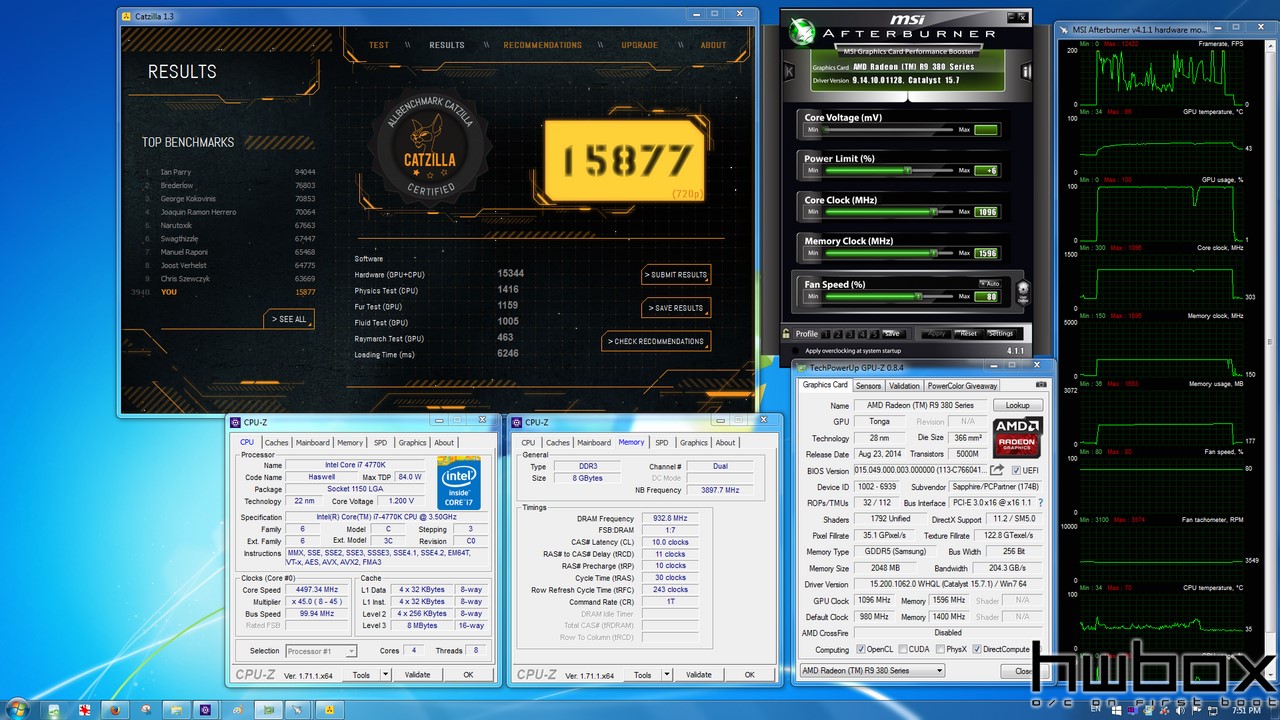Open the CPU-Z purple taskbar icon

tap(205, 709)
